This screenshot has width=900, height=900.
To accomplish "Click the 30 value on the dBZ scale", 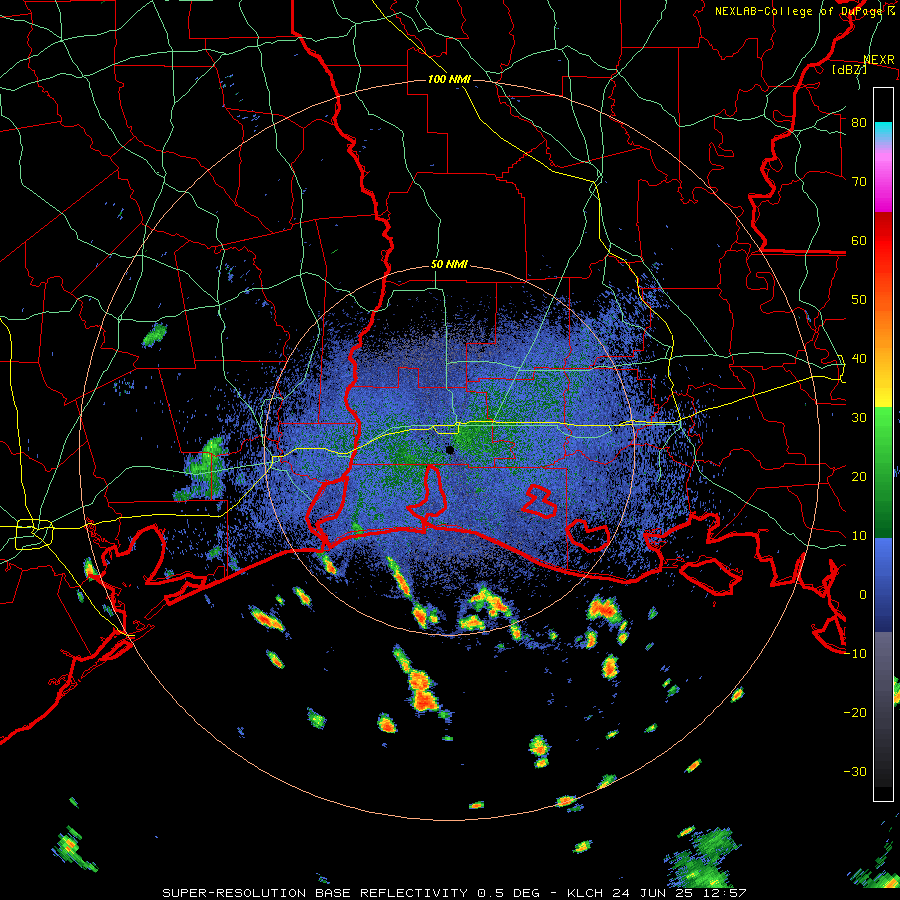I will pyautogui.click(x=859, y=418).
